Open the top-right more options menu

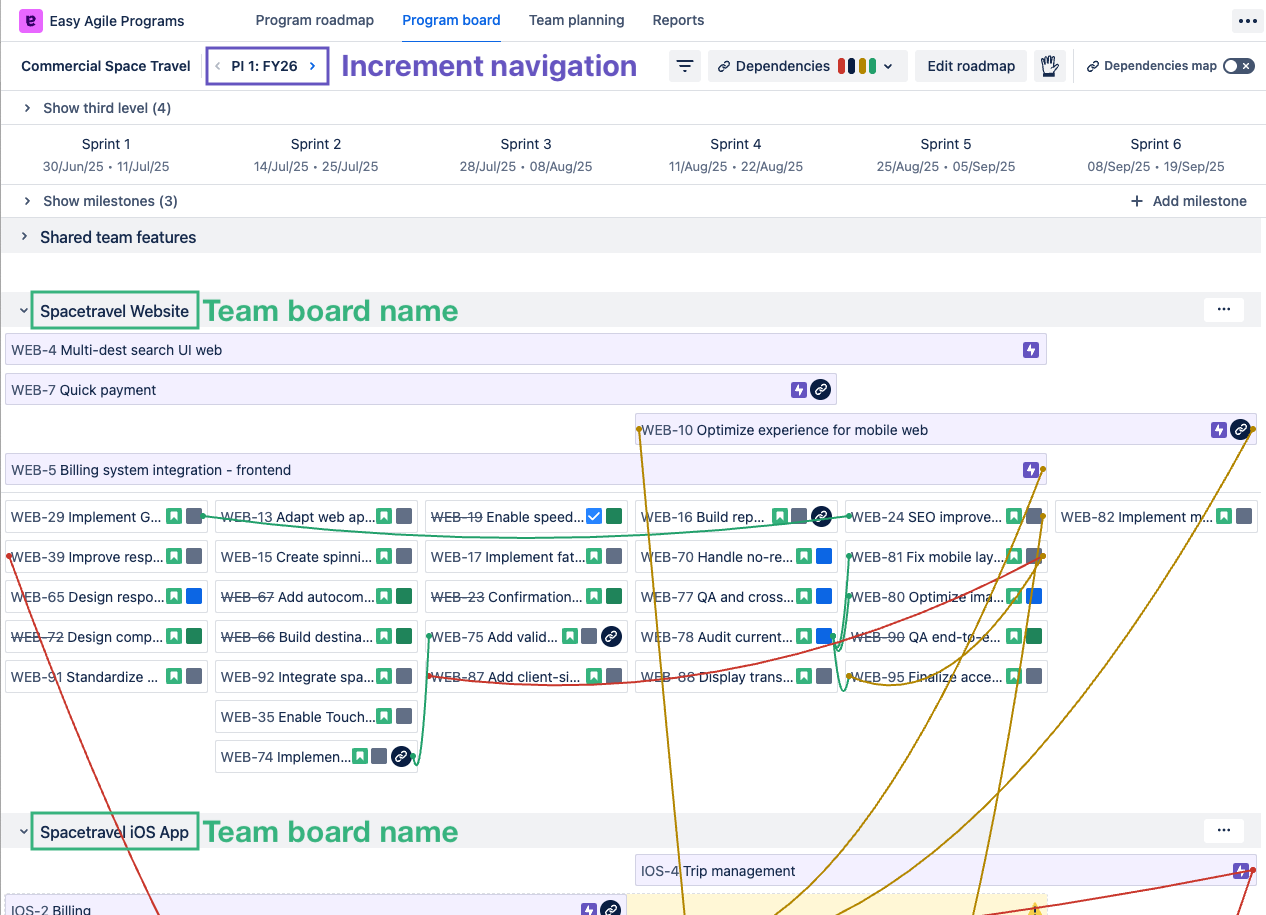pyautogui.click(x=1246, y=20)
